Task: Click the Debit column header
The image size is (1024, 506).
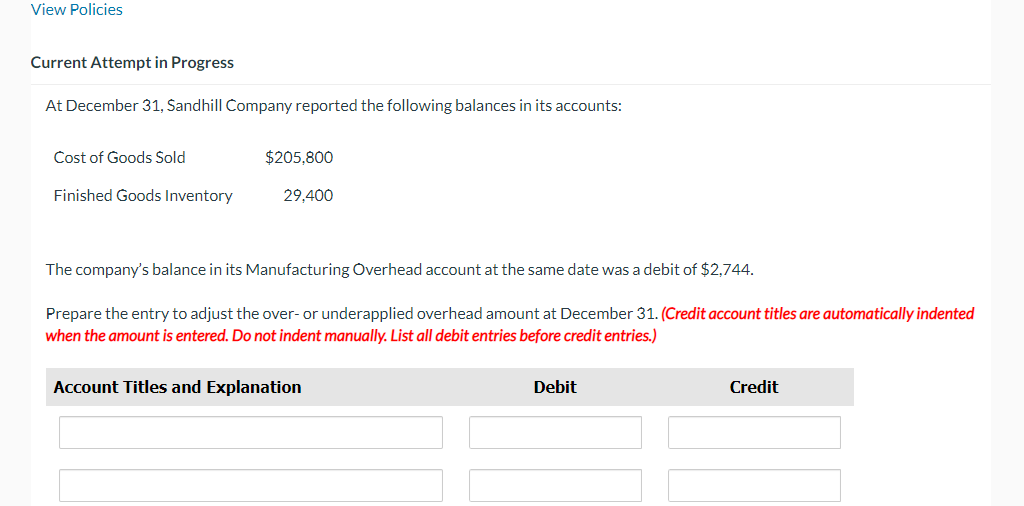Action: click(555, 387)
